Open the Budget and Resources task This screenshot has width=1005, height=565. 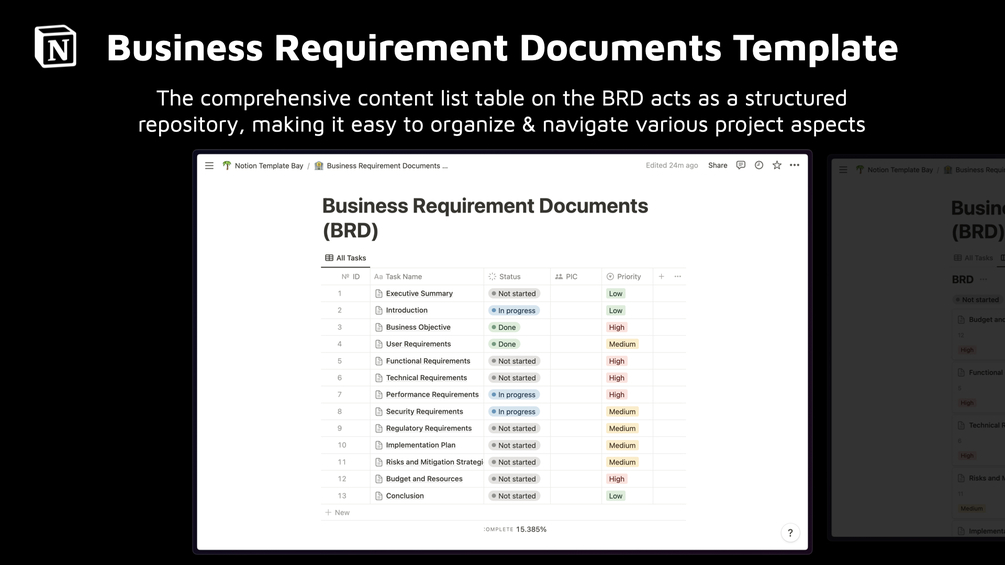pos(424,479)
